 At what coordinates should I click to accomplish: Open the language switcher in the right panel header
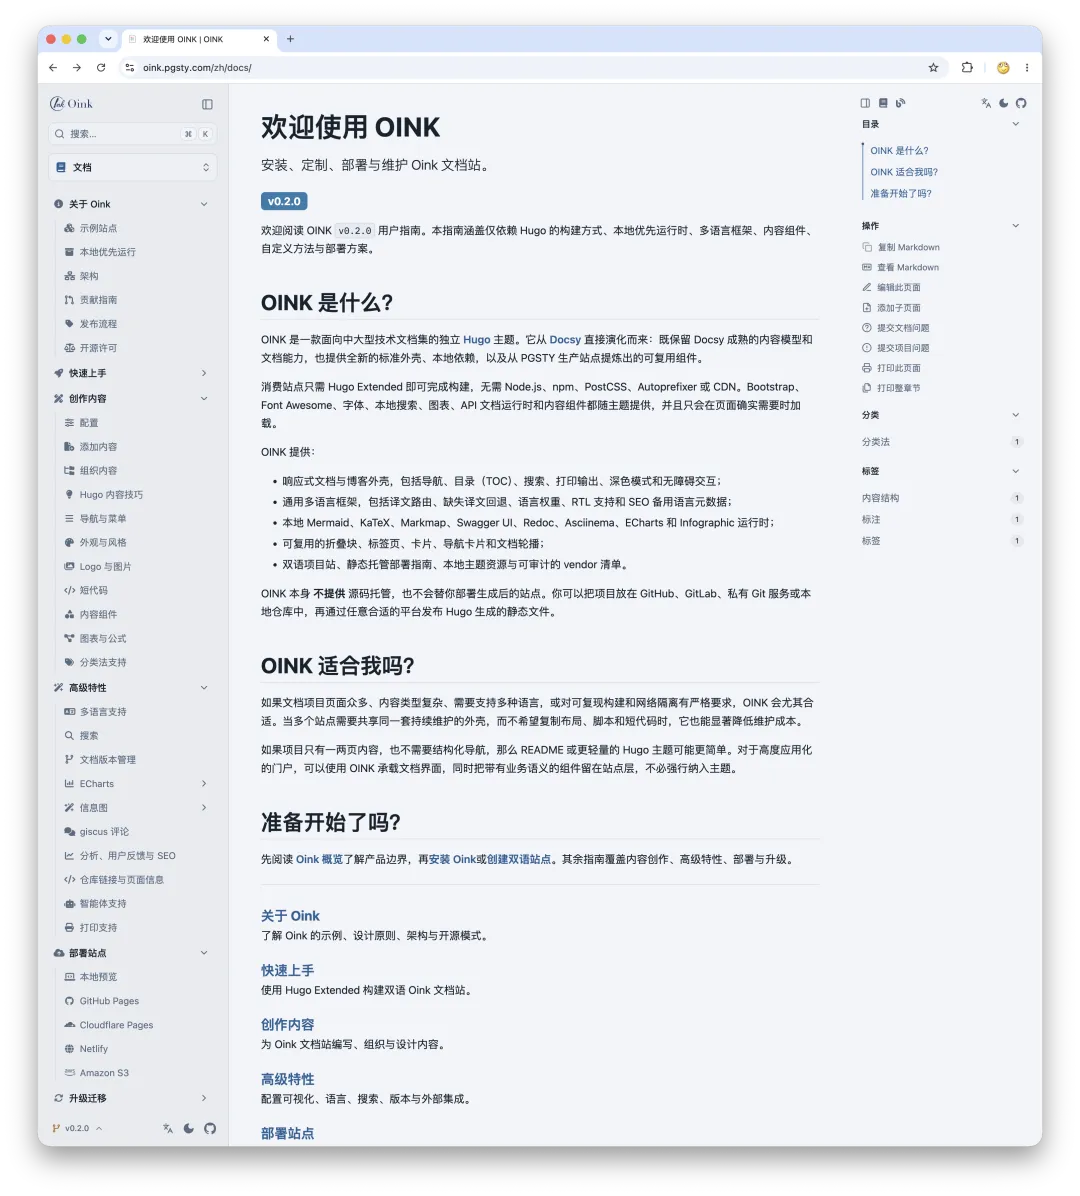tap(985, 103)
